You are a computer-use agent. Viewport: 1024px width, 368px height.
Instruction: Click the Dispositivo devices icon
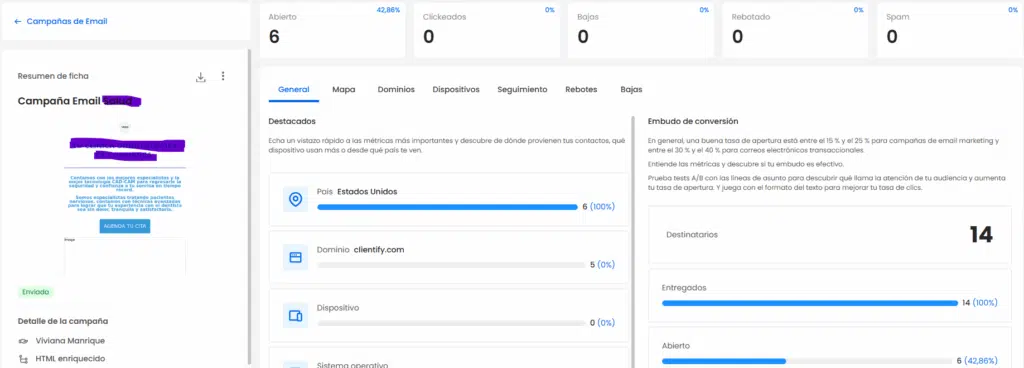pyautogui.click(x=295, y=316)
